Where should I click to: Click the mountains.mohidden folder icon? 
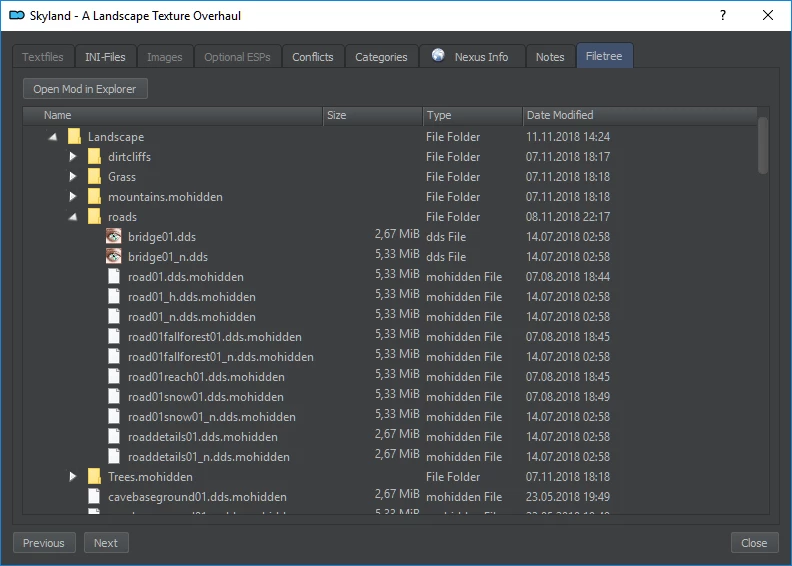[x=94, y=196]
